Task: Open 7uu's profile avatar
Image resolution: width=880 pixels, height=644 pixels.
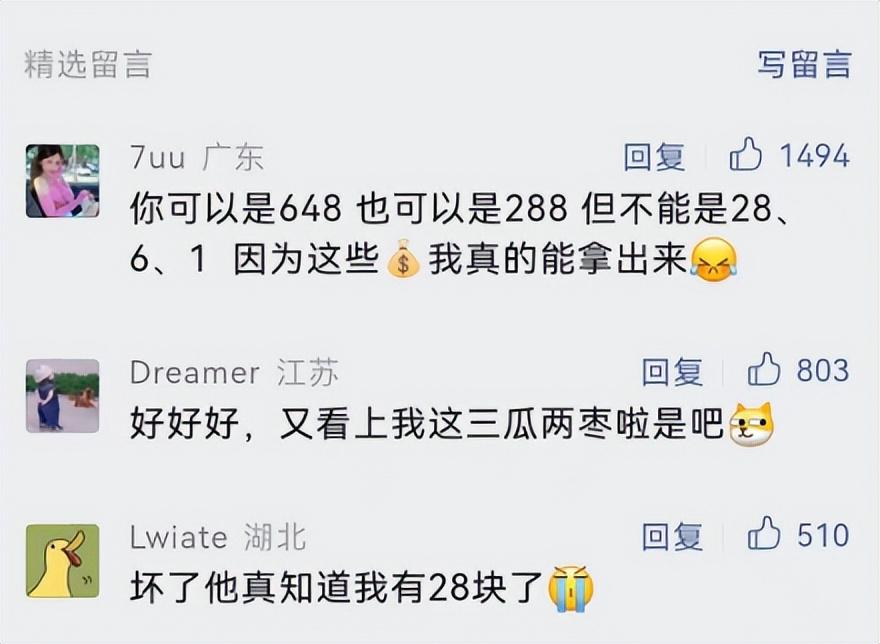Action: tap(62, 181)
